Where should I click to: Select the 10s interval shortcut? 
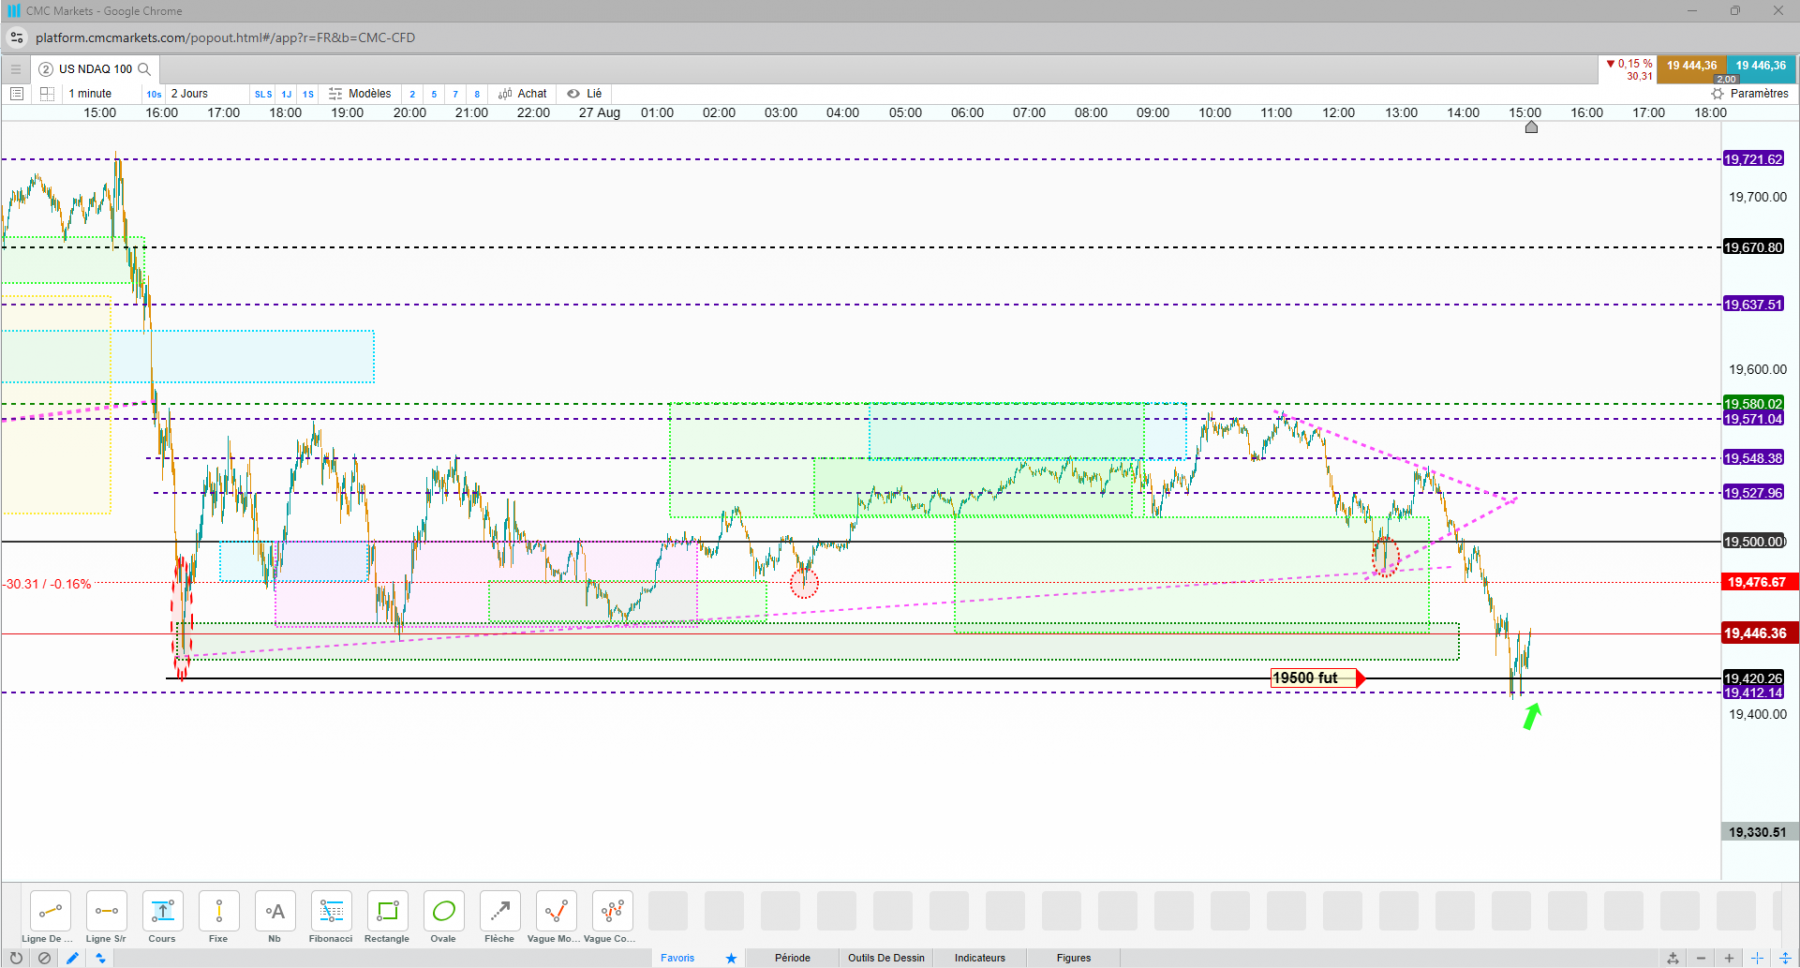click(154, 94)
